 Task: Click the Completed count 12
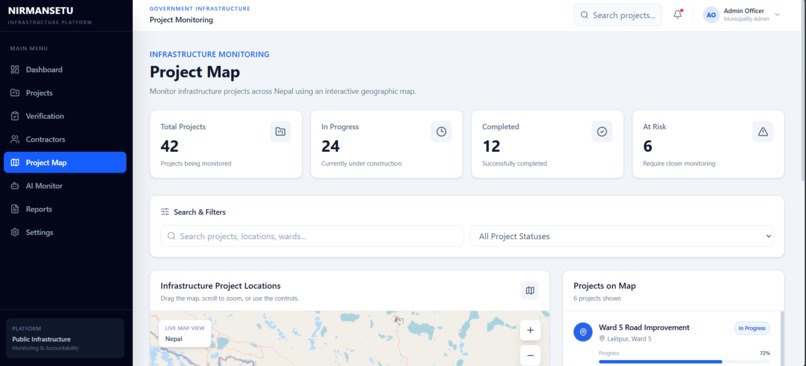[x=491, y=147]
